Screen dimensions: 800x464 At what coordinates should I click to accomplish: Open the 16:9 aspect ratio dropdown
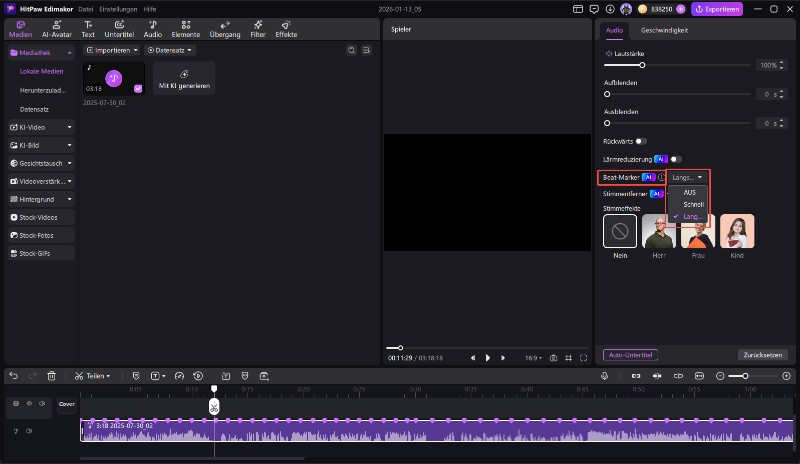point(535,357)
